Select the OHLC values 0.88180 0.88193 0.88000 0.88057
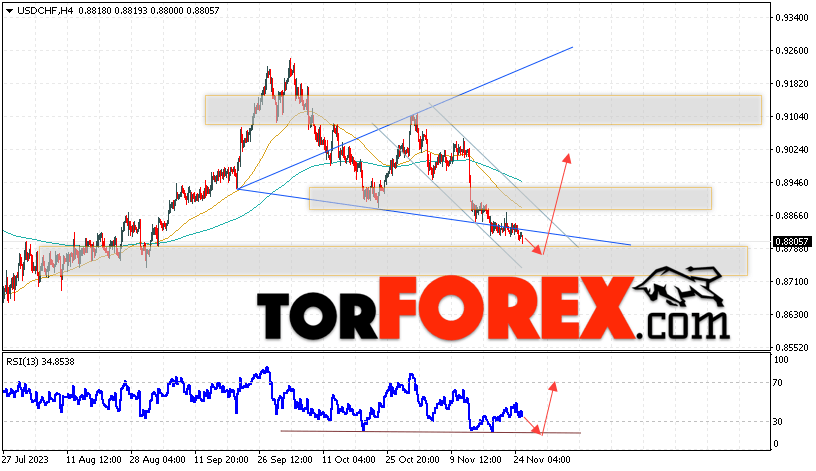 [x=149, y=10]
